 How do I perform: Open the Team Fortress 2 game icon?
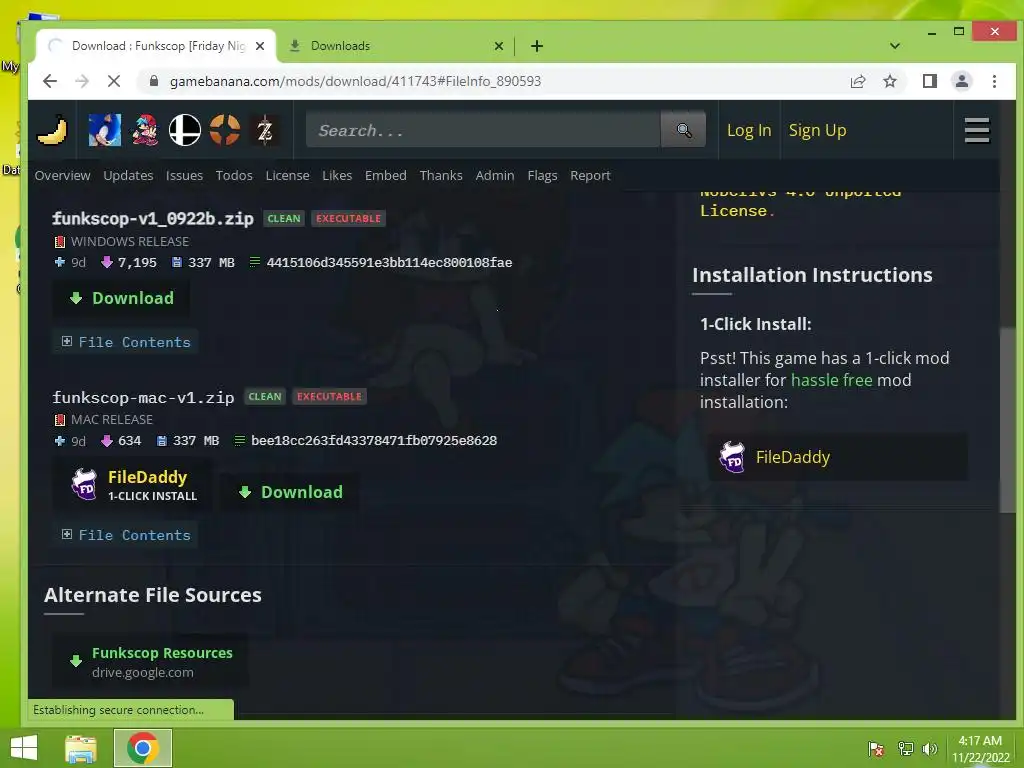click(225, 130)
